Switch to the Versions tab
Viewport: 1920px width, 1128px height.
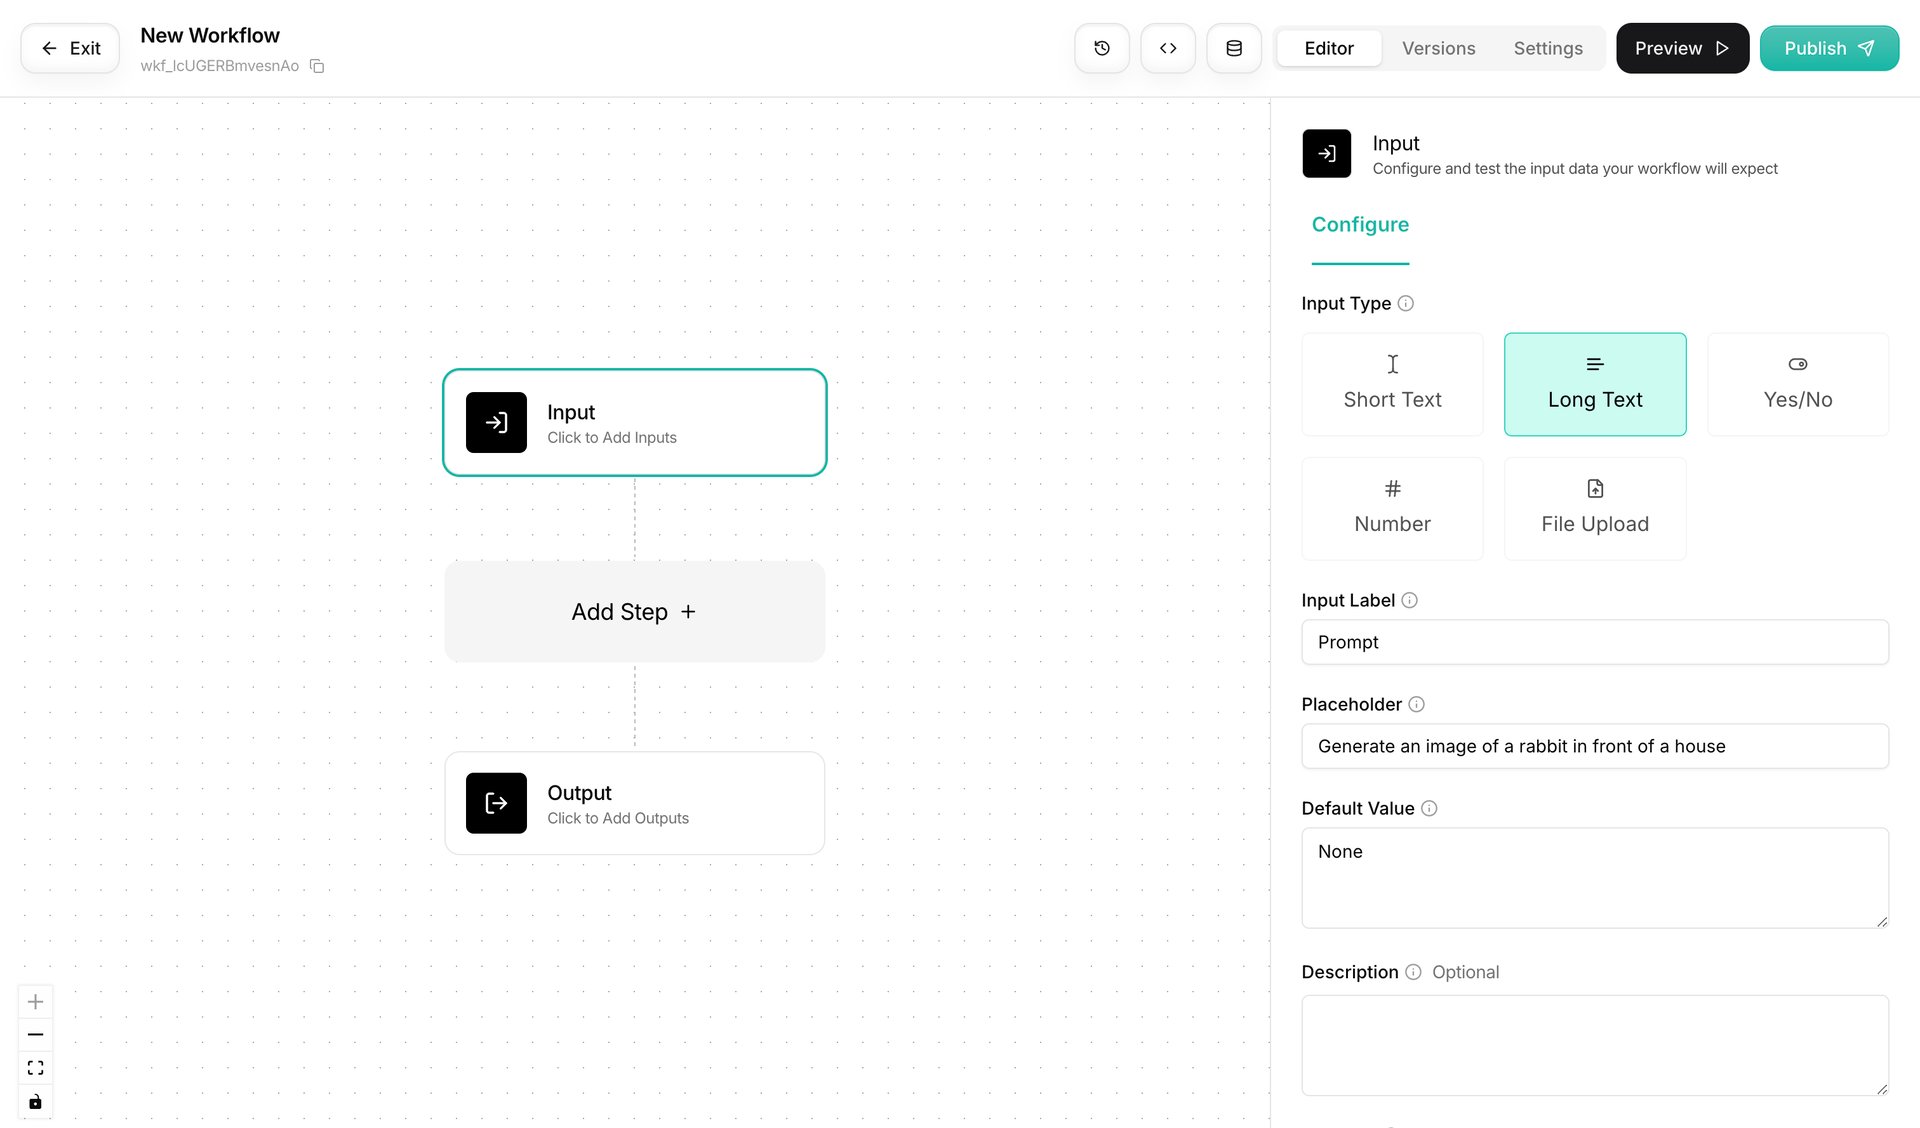click(x=1438, y=48)
